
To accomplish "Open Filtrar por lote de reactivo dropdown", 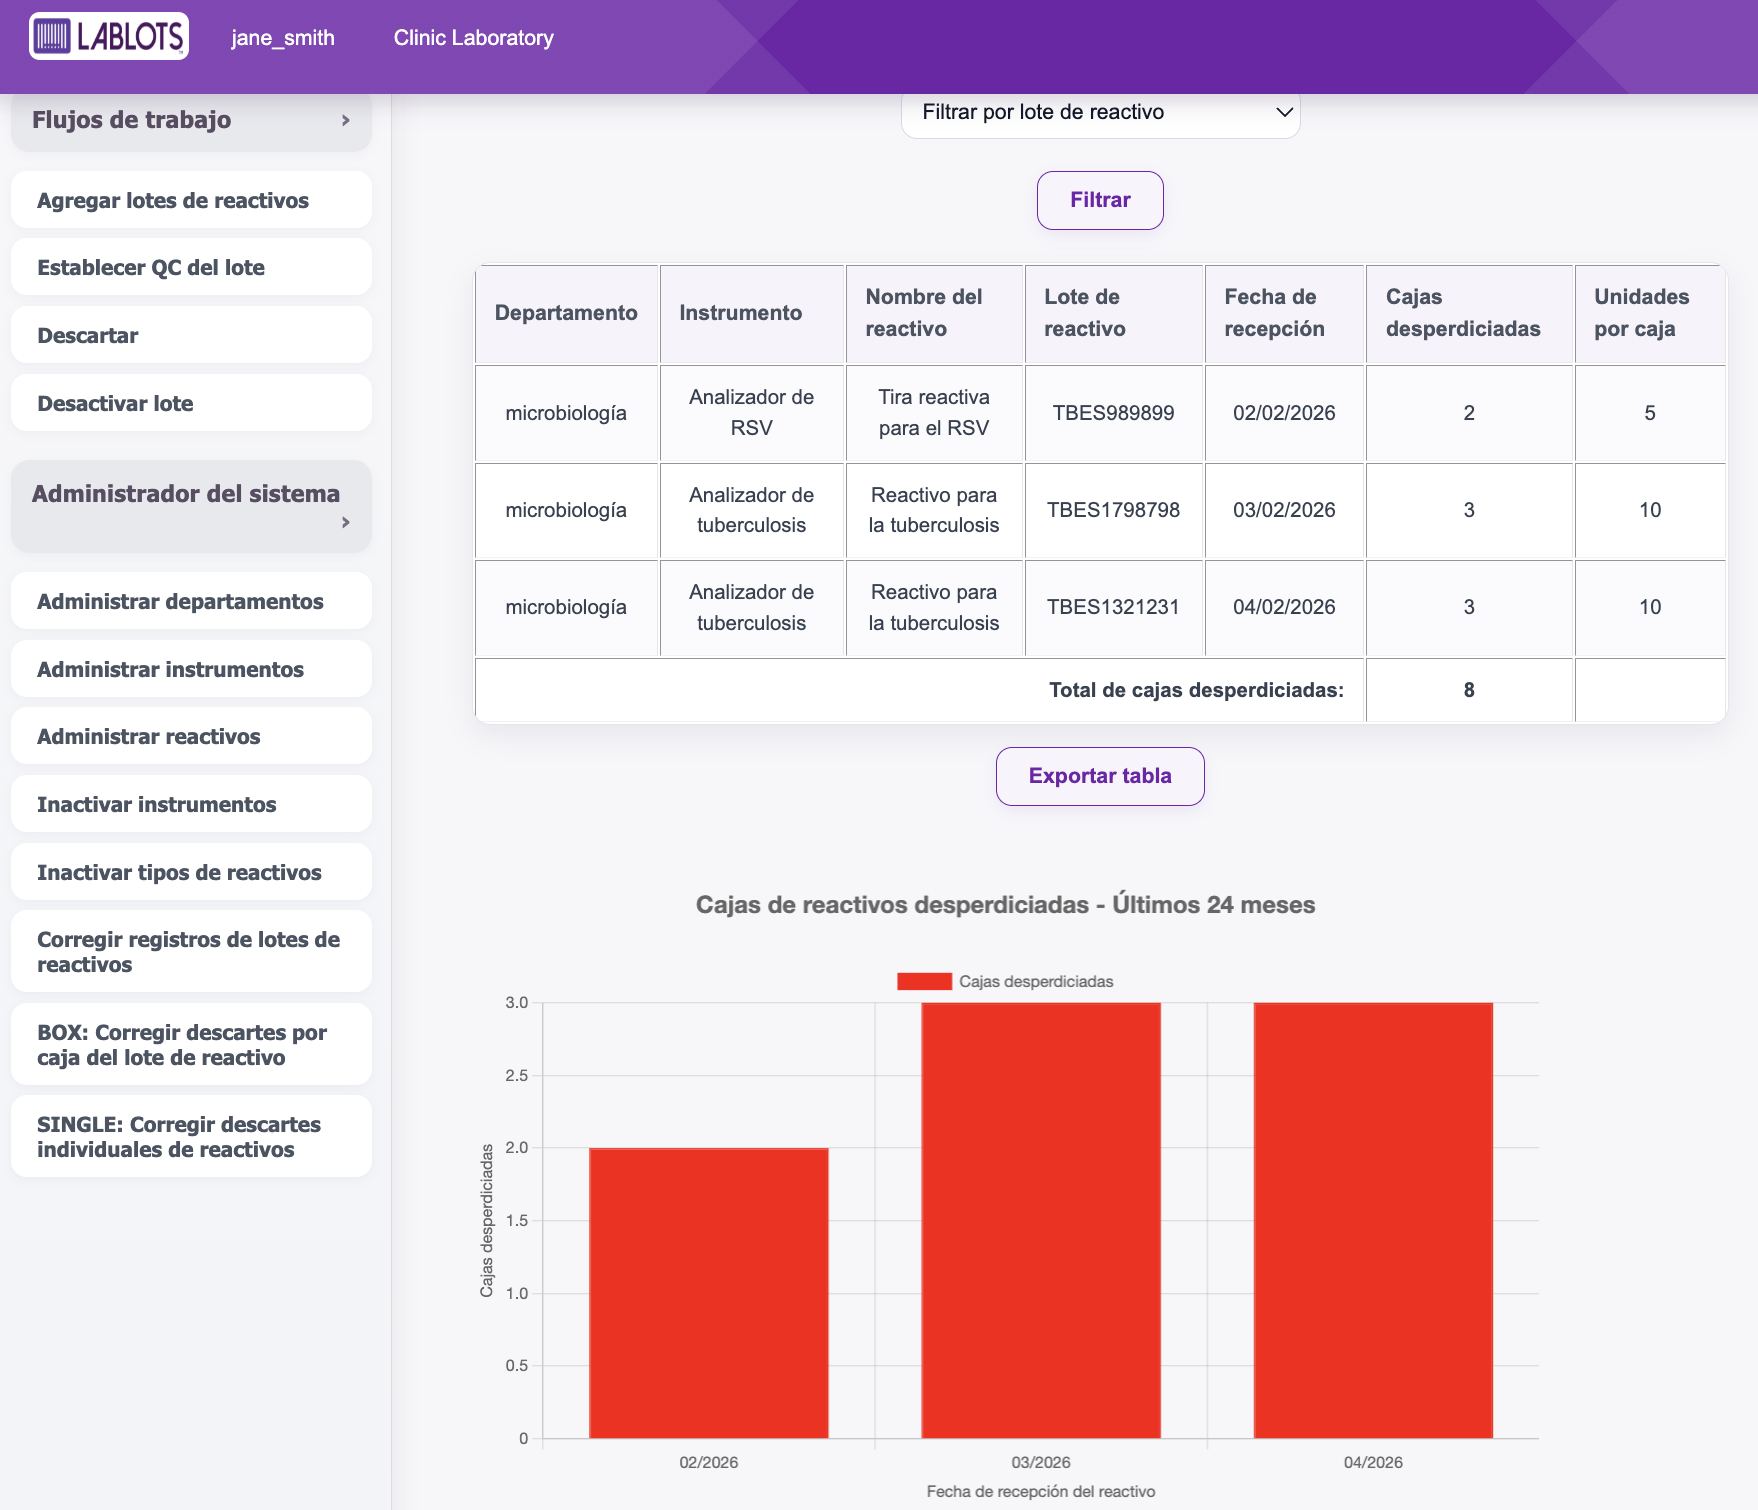I will [x=1100, y=112].
